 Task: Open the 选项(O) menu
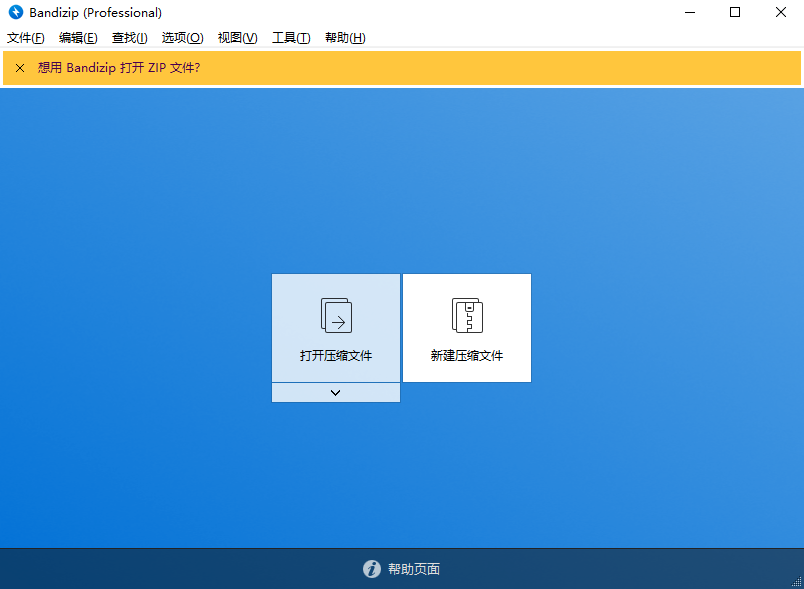click(x=182, y=38)
